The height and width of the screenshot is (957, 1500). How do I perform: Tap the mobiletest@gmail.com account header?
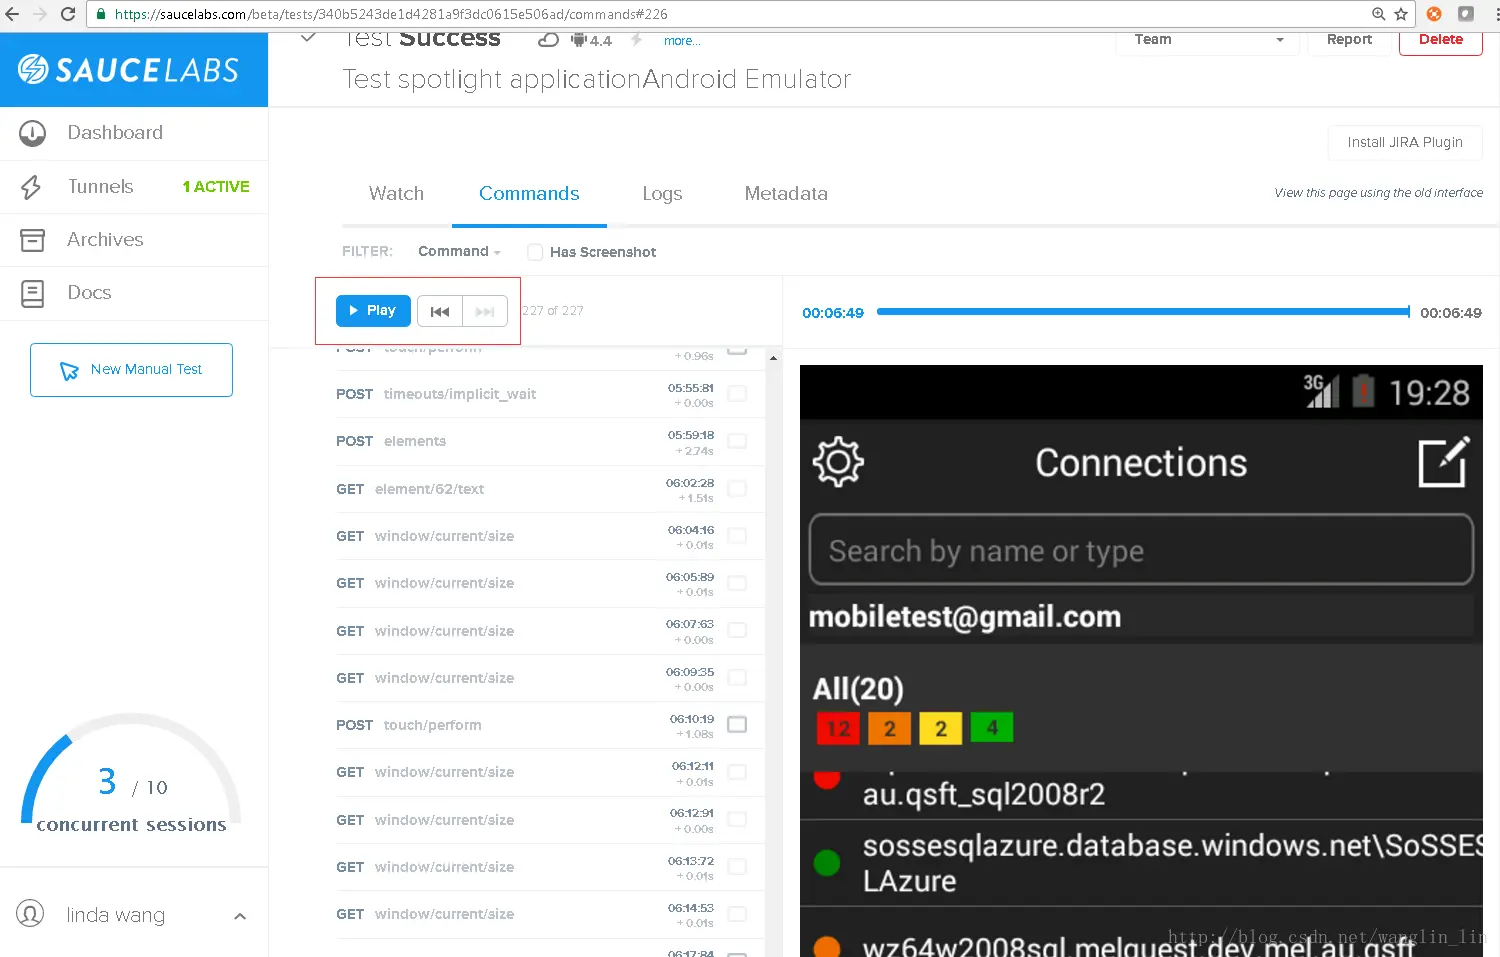coord(1141,617)
